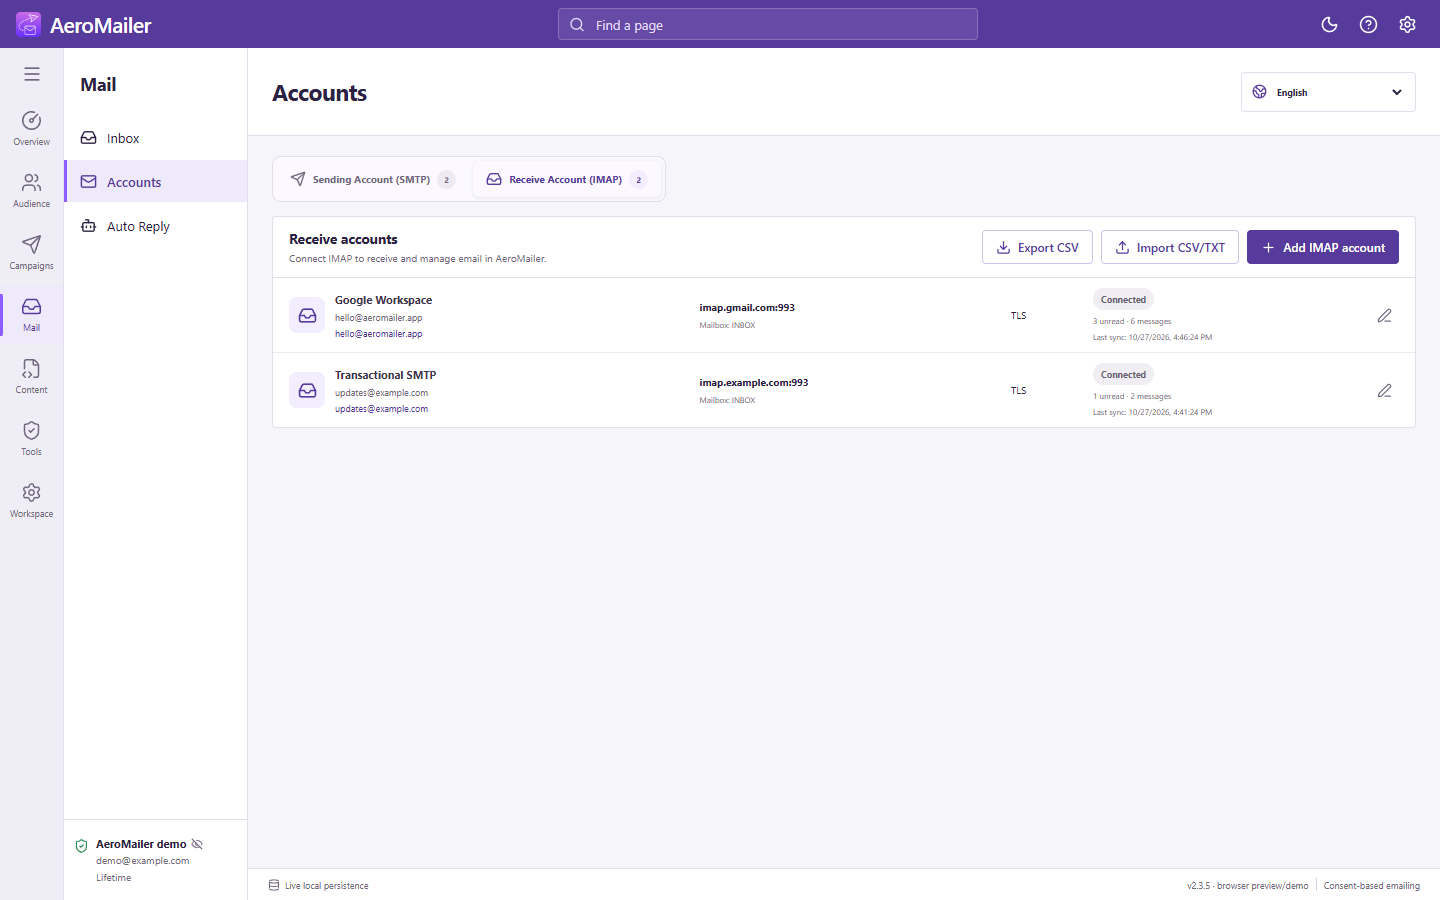The image size is (1440, 900).
Task: Go to Overview in the left rail
Action: pos(32,129)
